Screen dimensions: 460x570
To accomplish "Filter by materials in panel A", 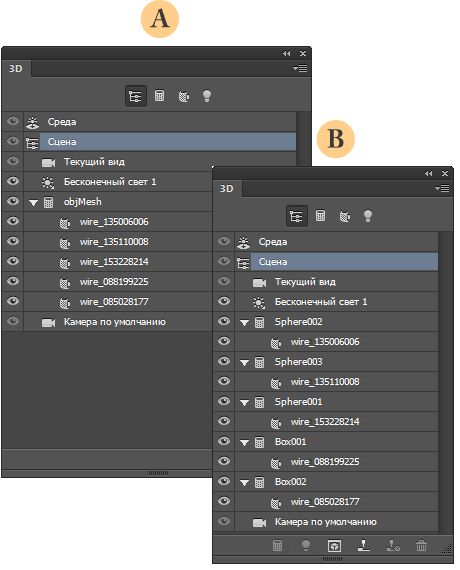I will [x=184, y=96].
